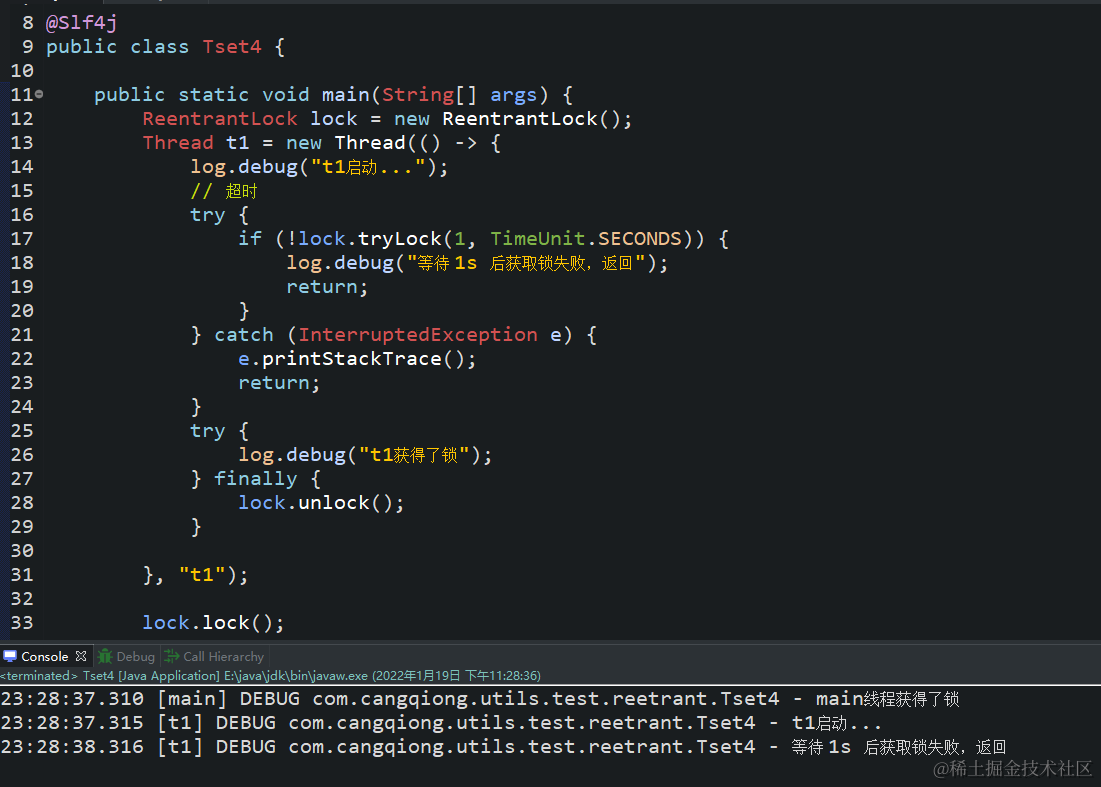The height and width of the screenshot is (787, 1101).
Task: Switch to the Console tab
Action: 44,656
